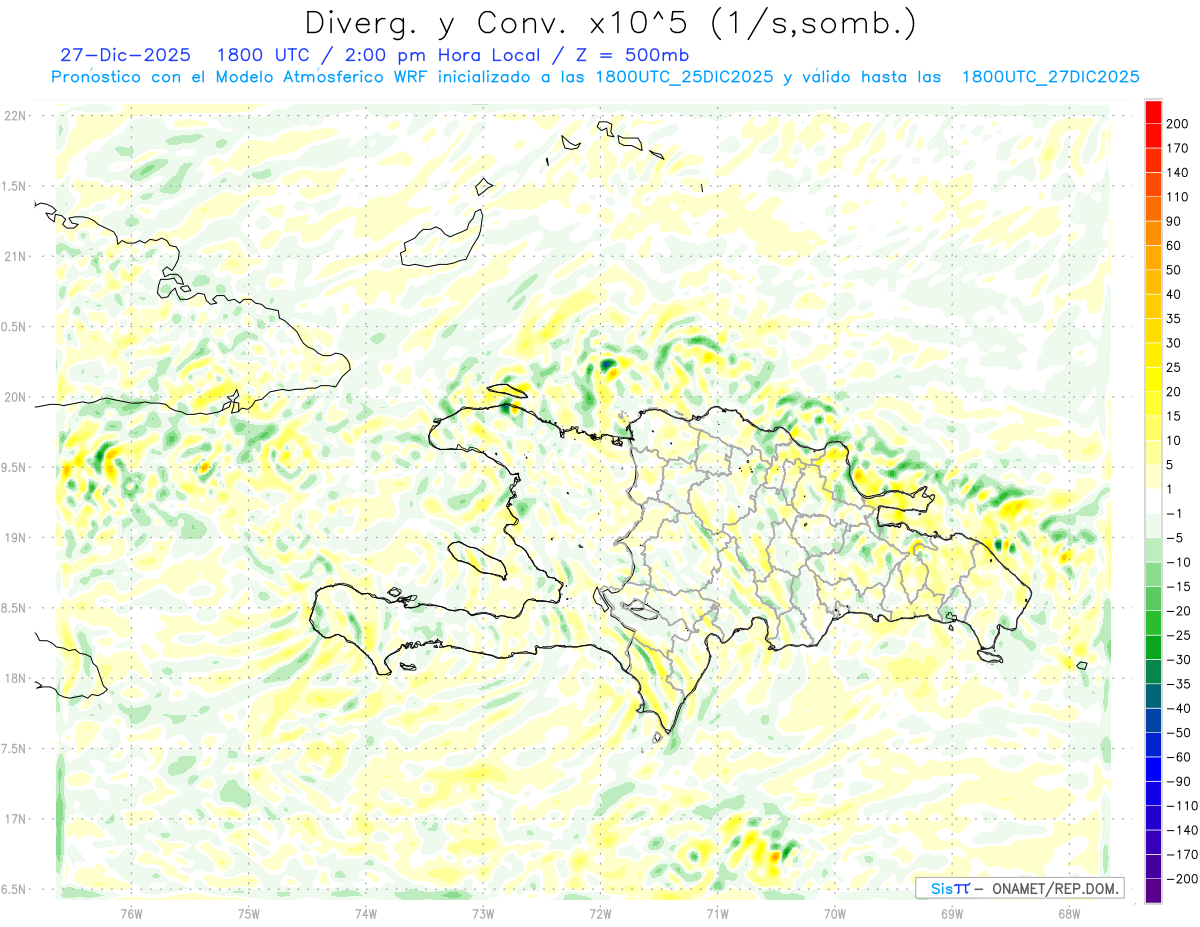Click the '75W' longitude axis label
The height and width of the screenshot is (927, 1200).
coord(248,913)
